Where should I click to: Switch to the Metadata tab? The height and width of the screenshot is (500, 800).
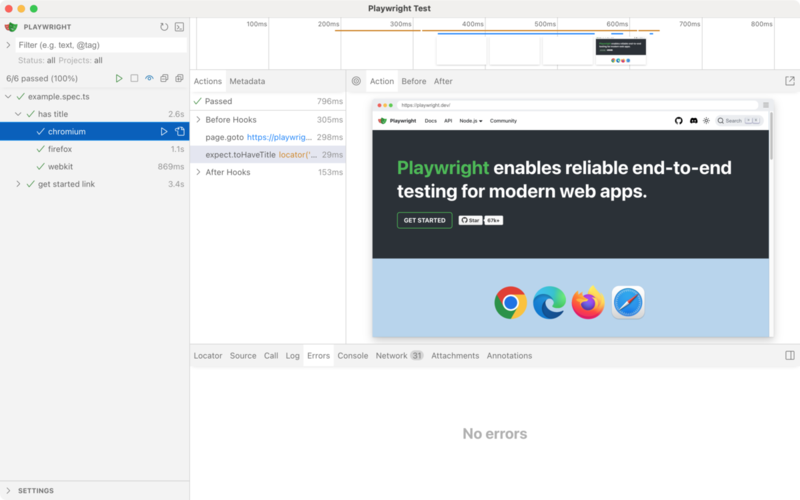coord(247,81)
